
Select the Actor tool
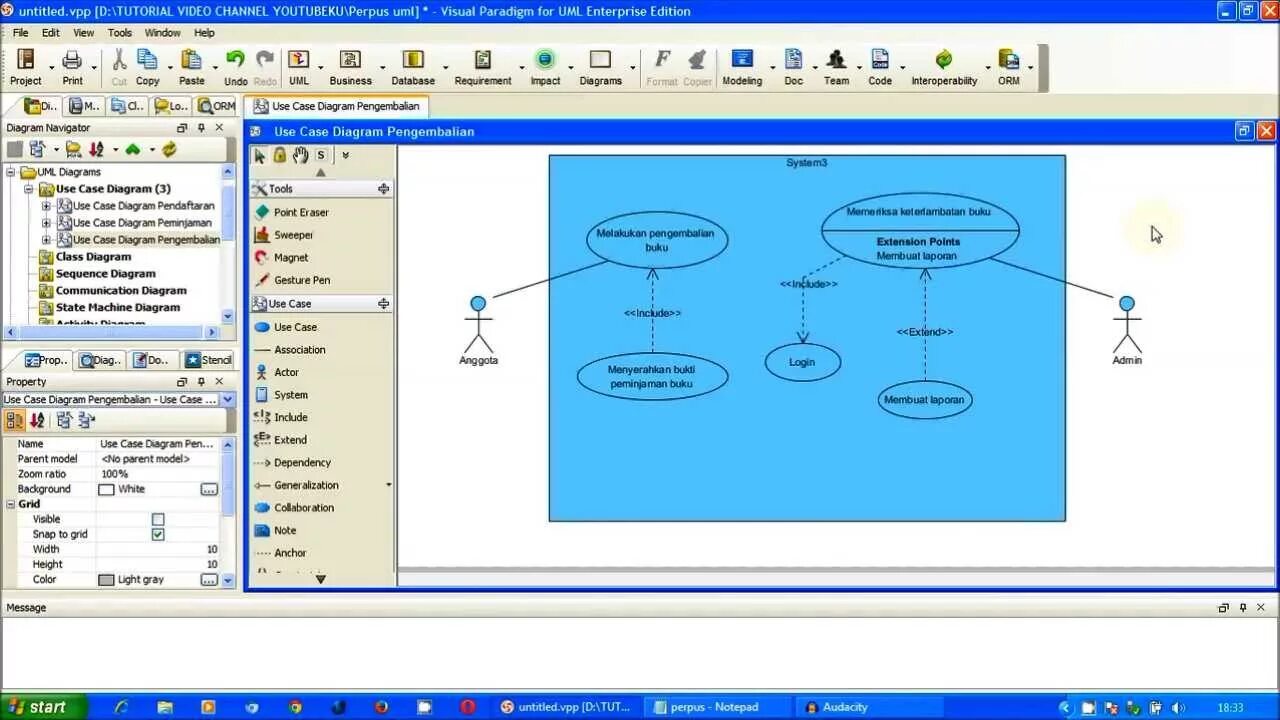click(286, 372)
